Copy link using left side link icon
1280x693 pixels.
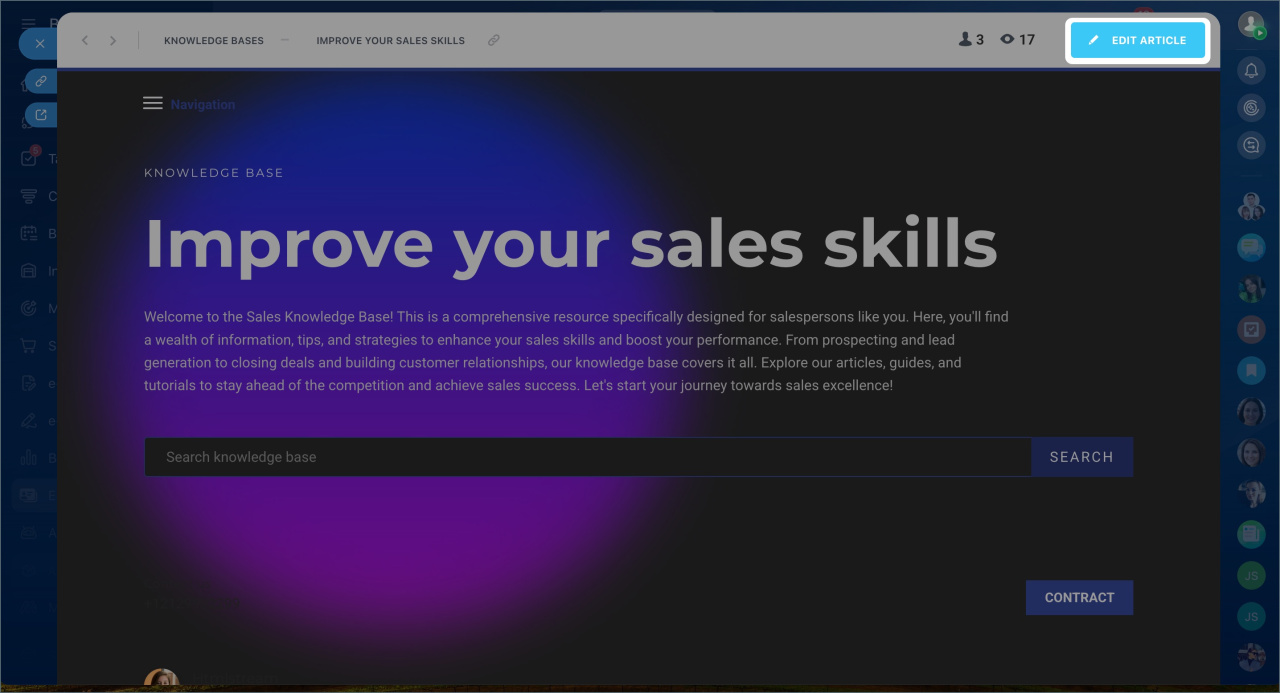pyautogui.click(x=41, y=81)
